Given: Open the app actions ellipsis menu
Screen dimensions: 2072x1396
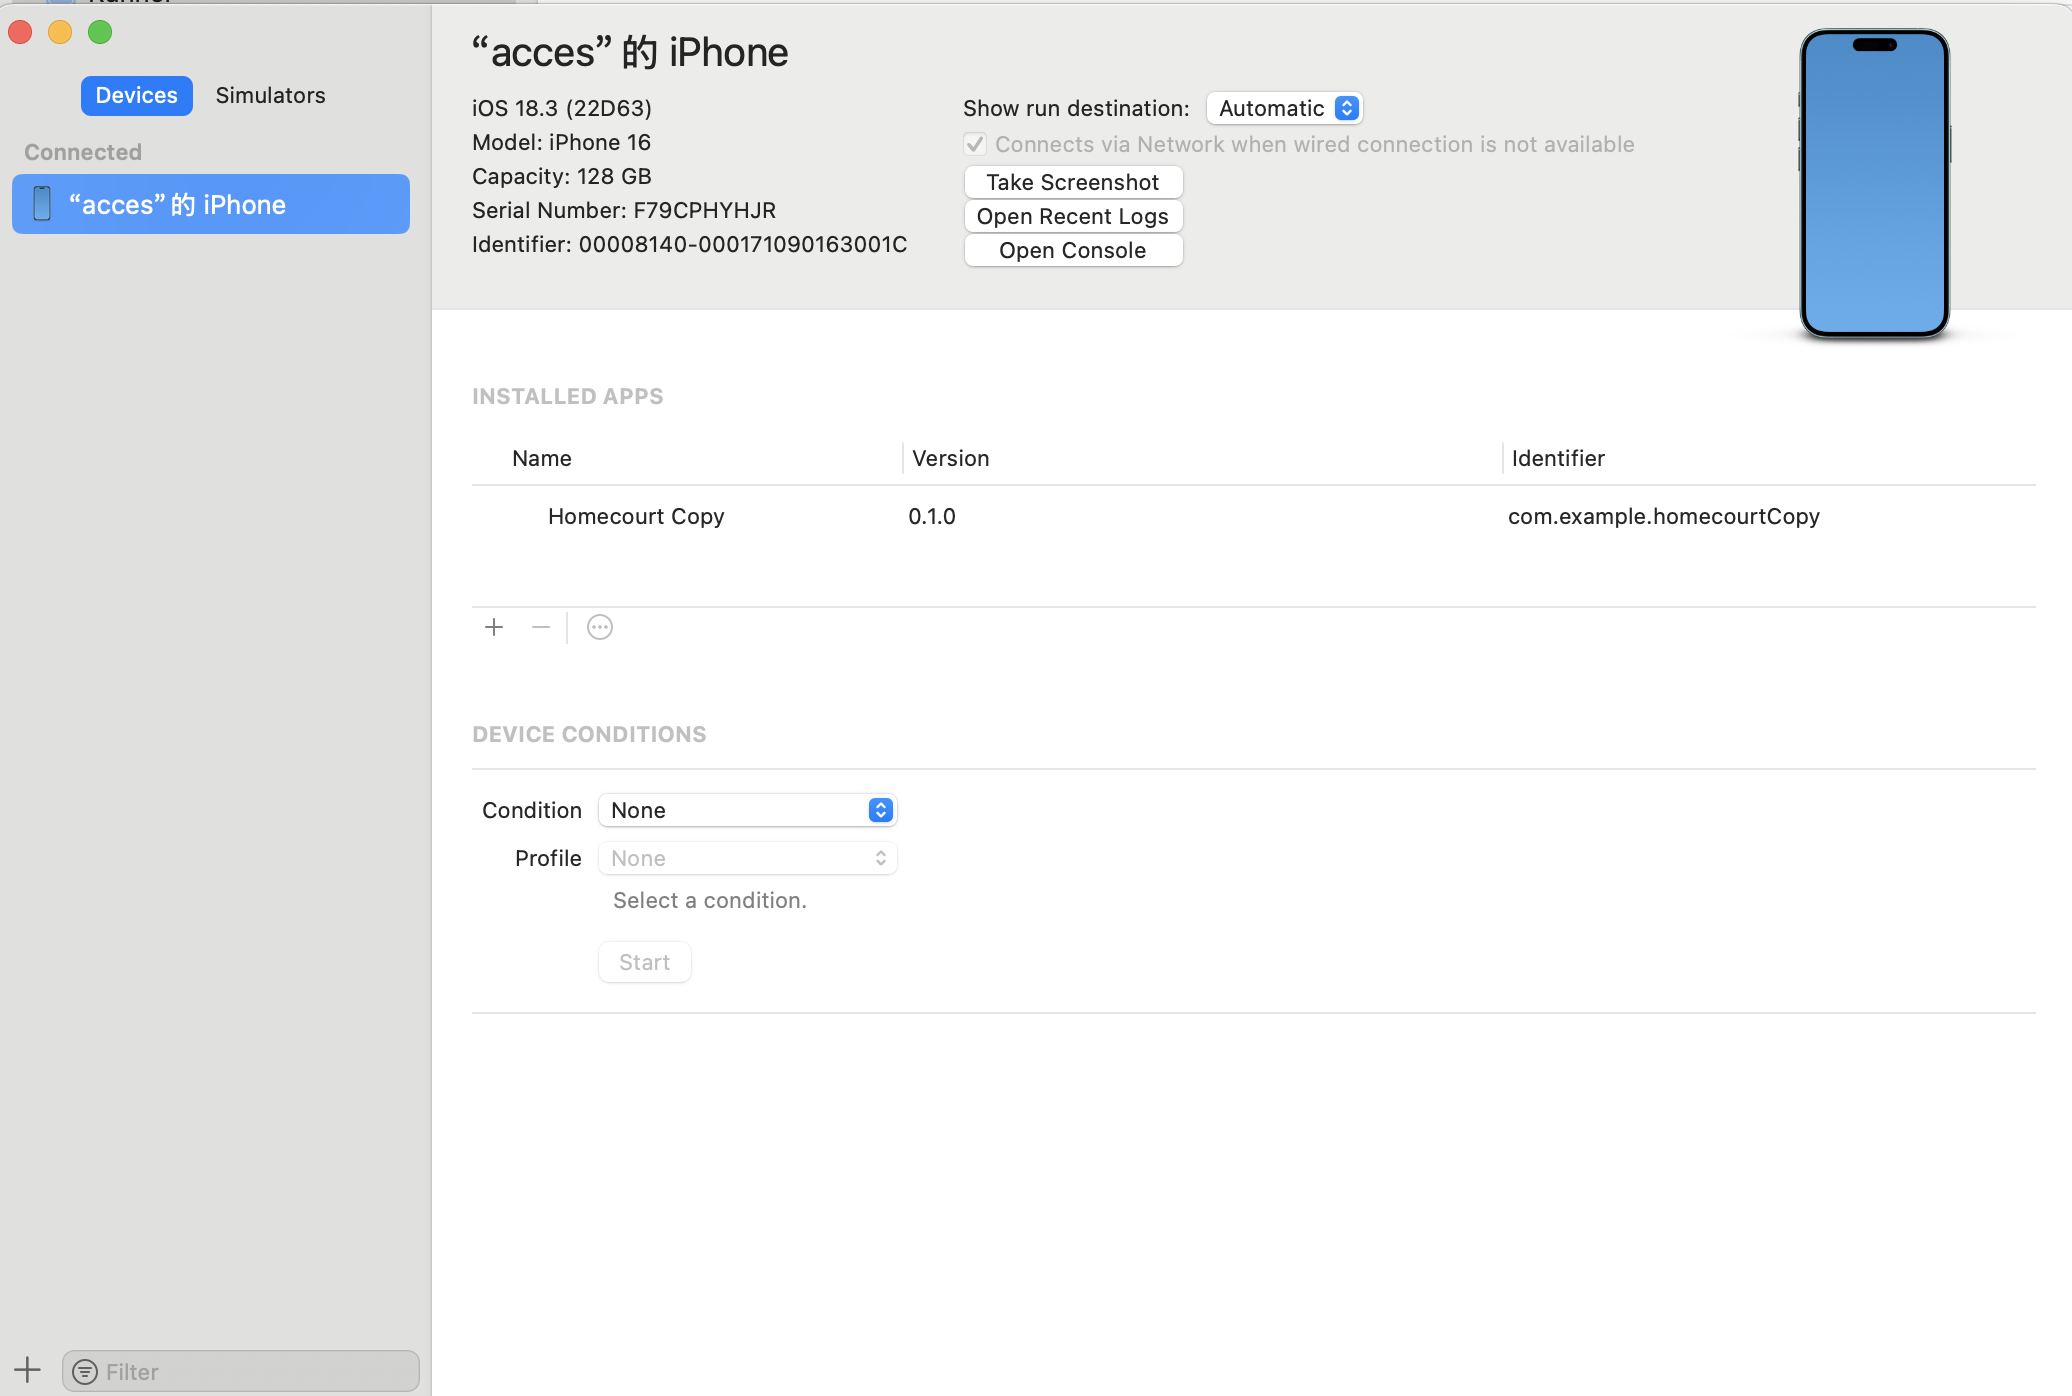Looking at the screenshot, I should pyautogui.click(x=600, y=627).
